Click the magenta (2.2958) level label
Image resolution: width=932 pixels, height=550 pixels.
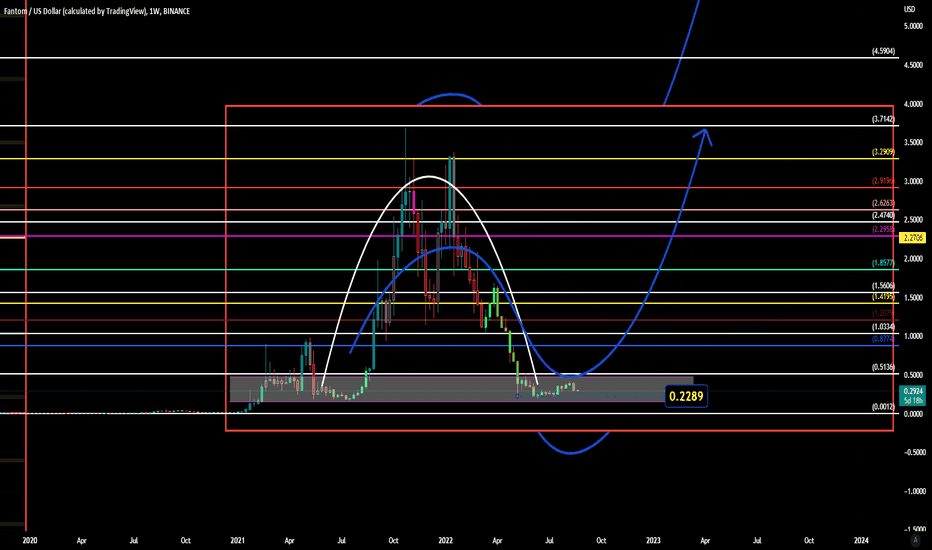point(883,230)
